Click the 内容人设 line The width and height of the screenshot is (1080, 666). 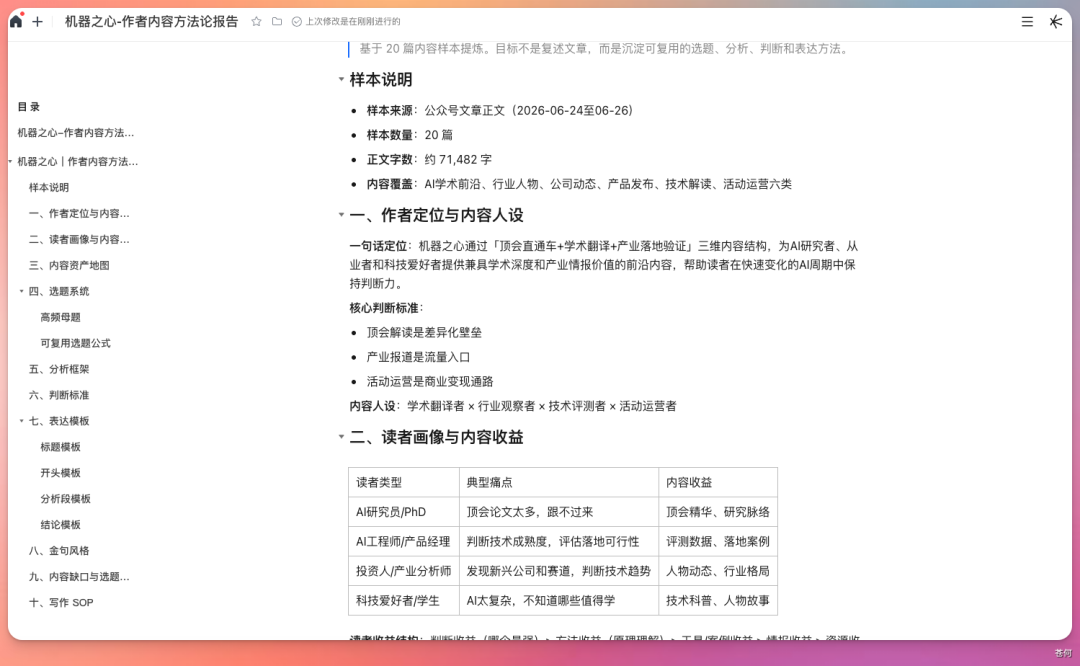coord(513,406)
